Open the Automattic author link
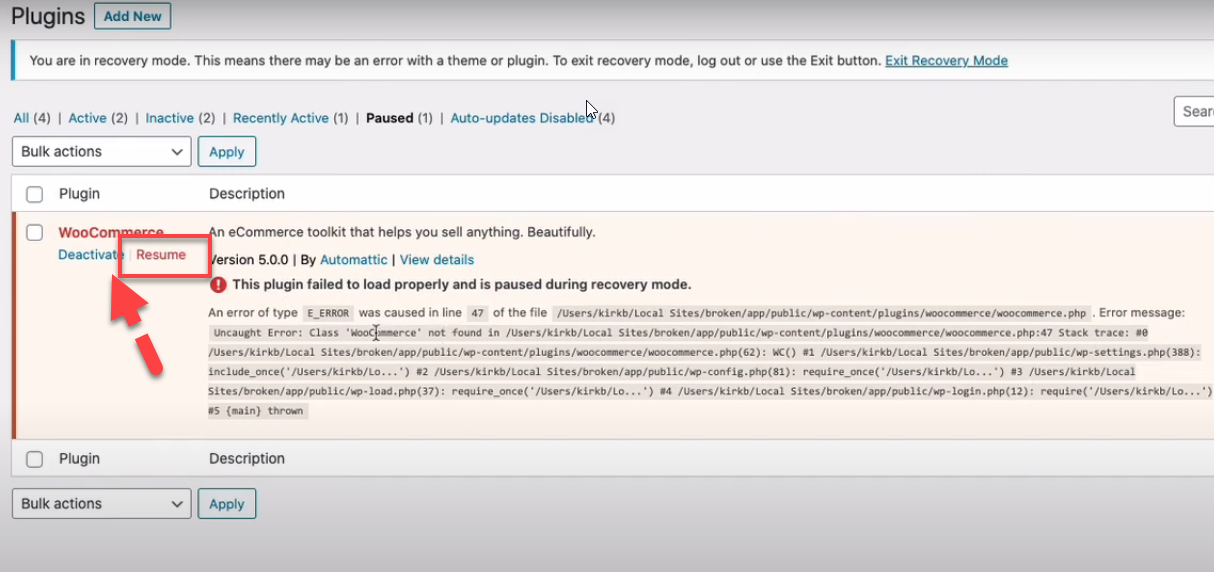 tap(353, 260)
